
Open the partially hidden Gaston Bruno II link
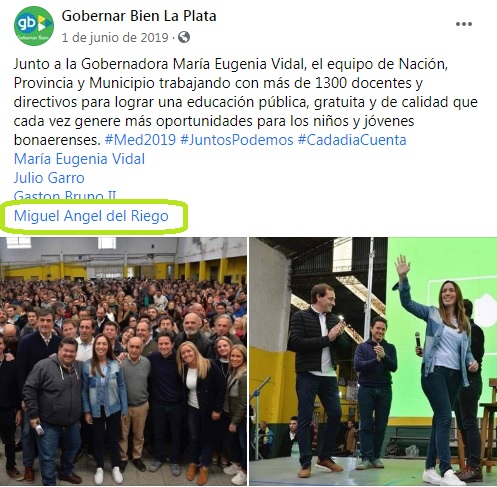[65, 195]
